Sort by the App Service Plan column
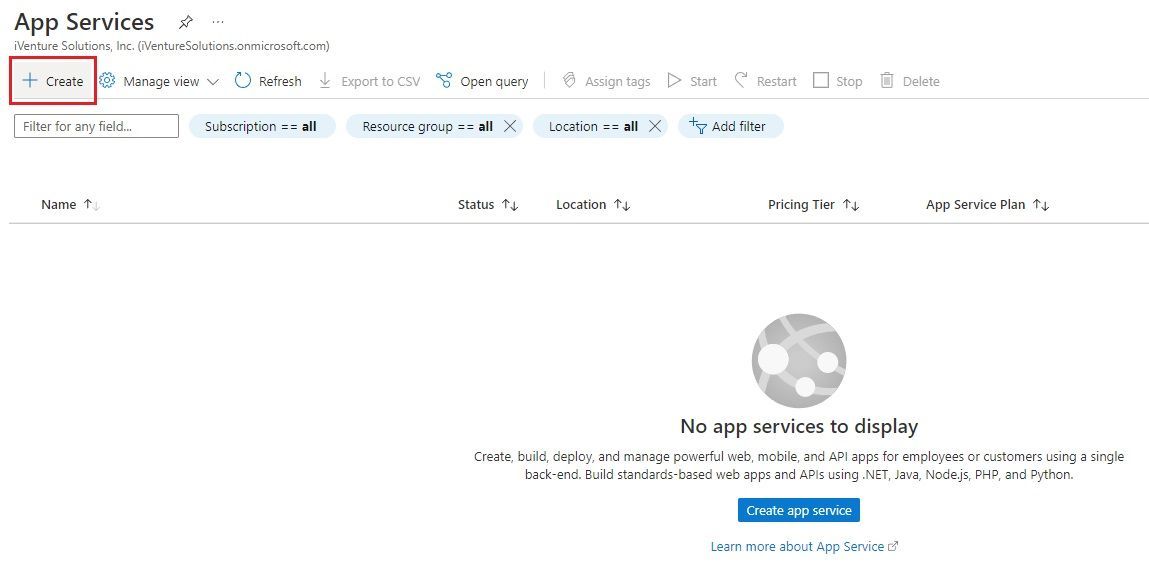 (988, 204)
